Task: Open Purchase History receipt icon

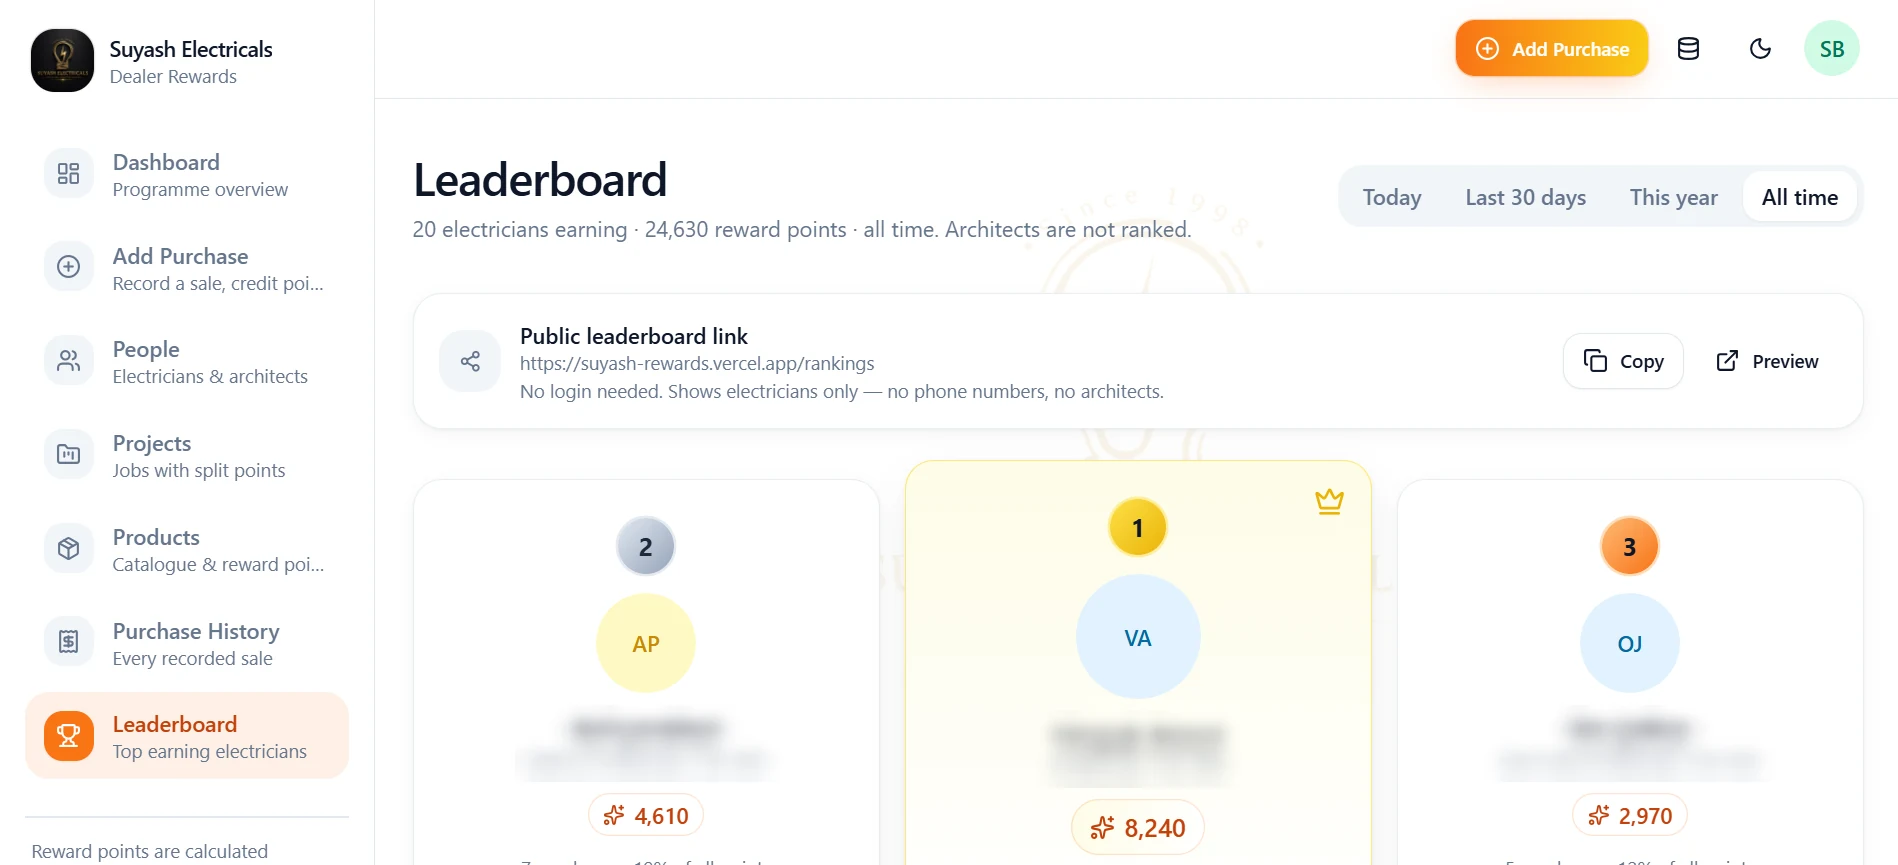Action: pos(69,642)
